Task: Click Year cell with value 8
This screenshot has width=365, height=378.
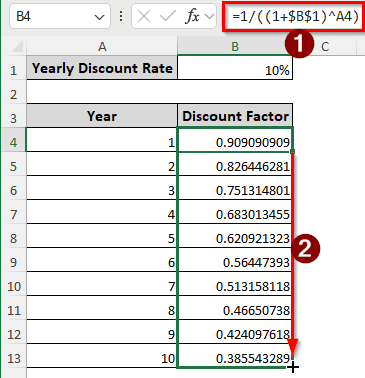Action: 102,308
